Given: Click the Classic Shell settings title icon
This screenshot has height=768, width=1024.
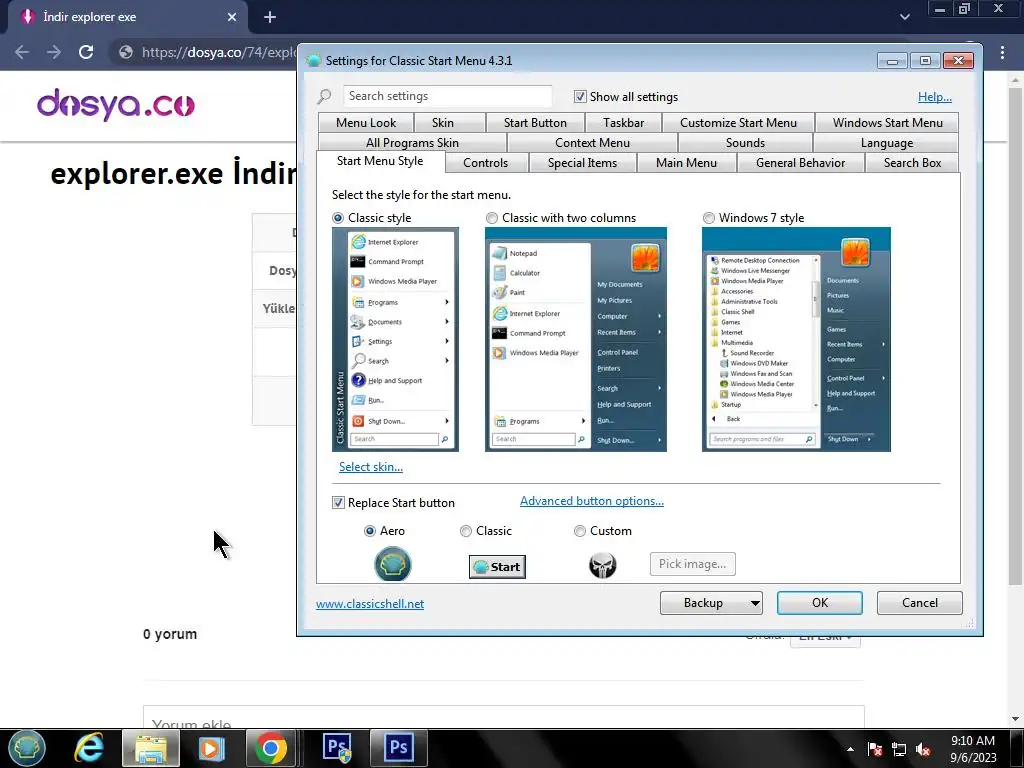Looking at the screenshot, I should pos(313,61).
